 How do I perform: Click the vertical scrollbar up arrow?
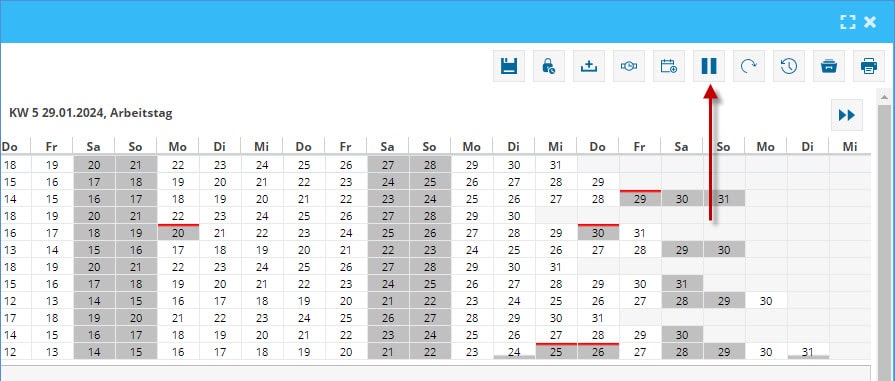point(884,96)
